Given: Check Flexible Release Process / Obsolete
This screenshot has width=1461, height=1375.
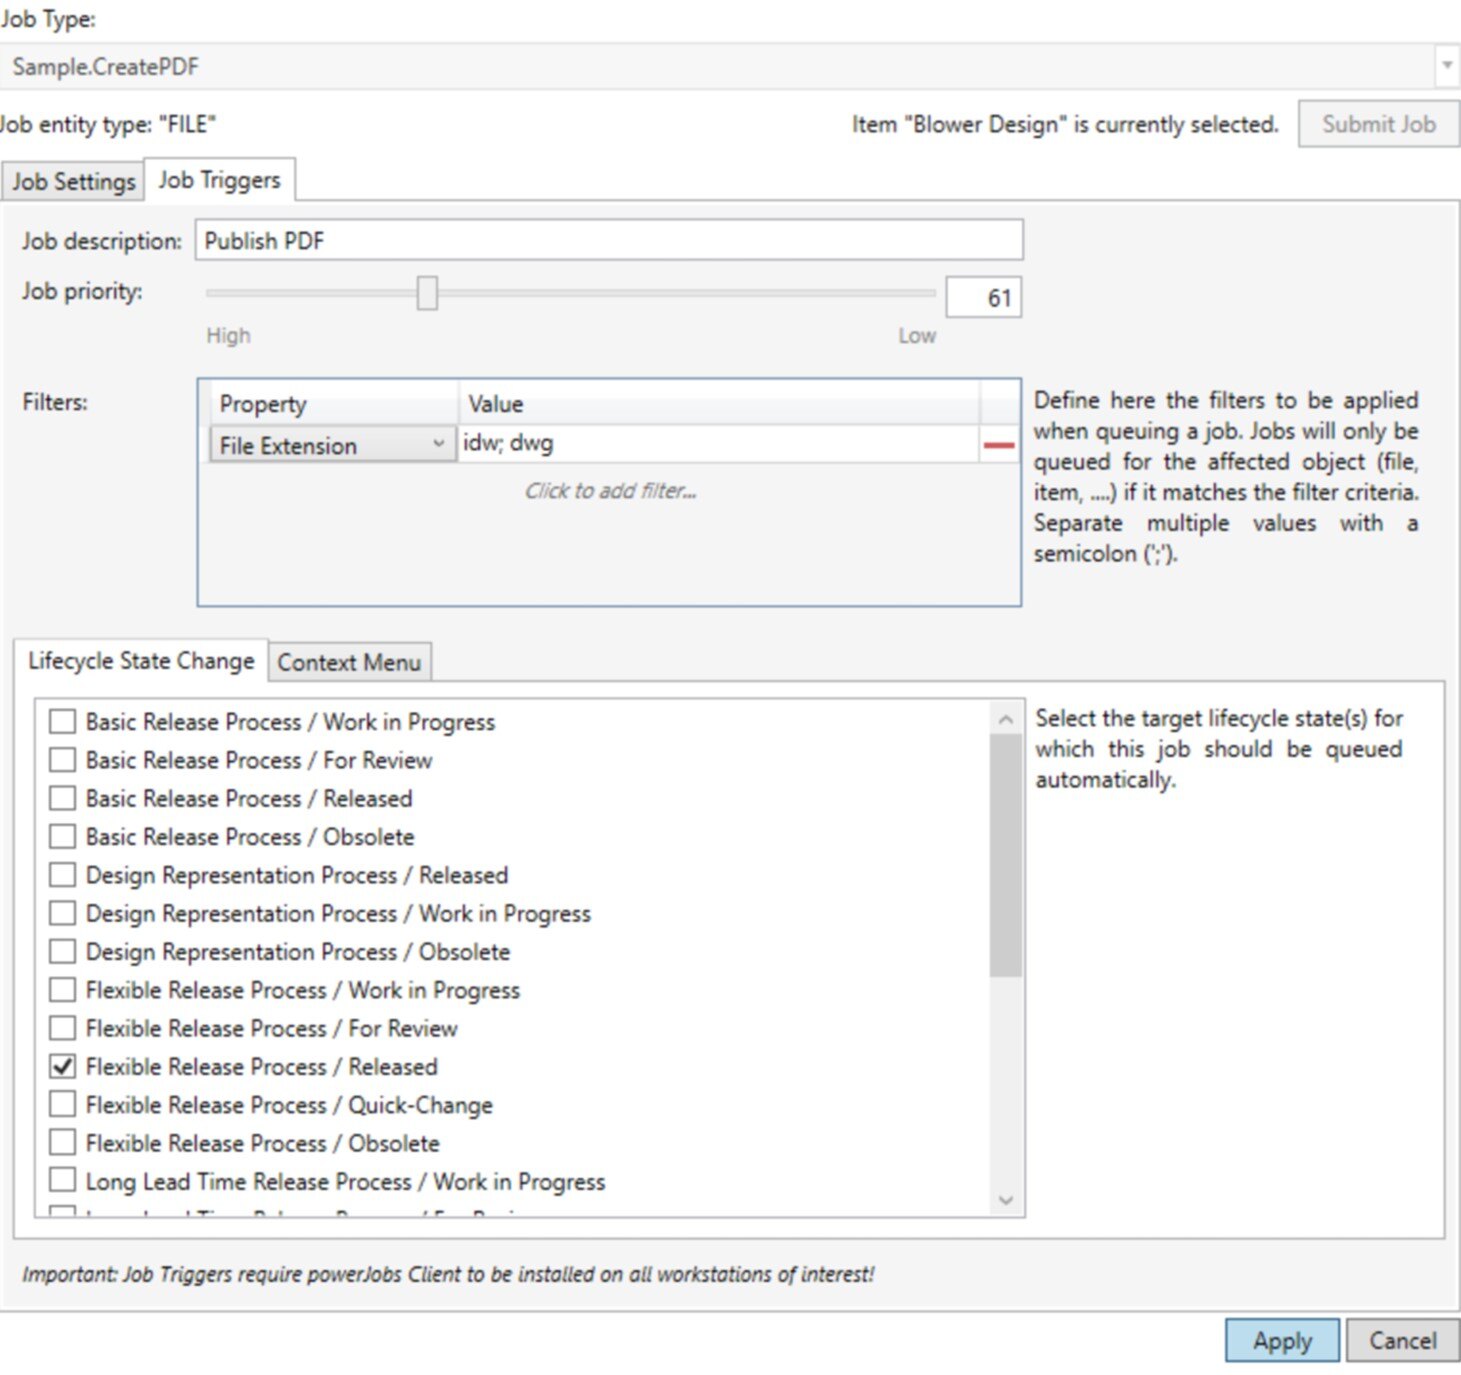Looking at the screenshot, I should pos(63,1142).
